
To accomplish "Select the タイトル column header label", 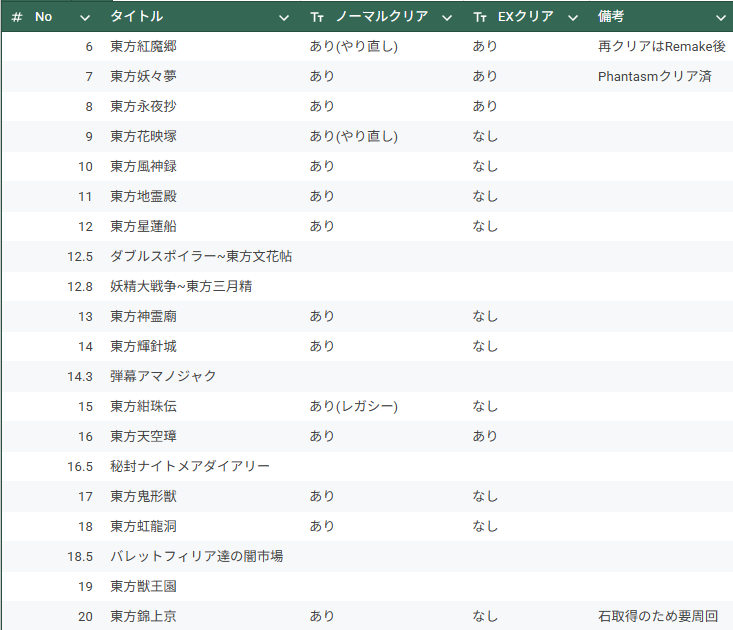I will [x=137, y=16].
